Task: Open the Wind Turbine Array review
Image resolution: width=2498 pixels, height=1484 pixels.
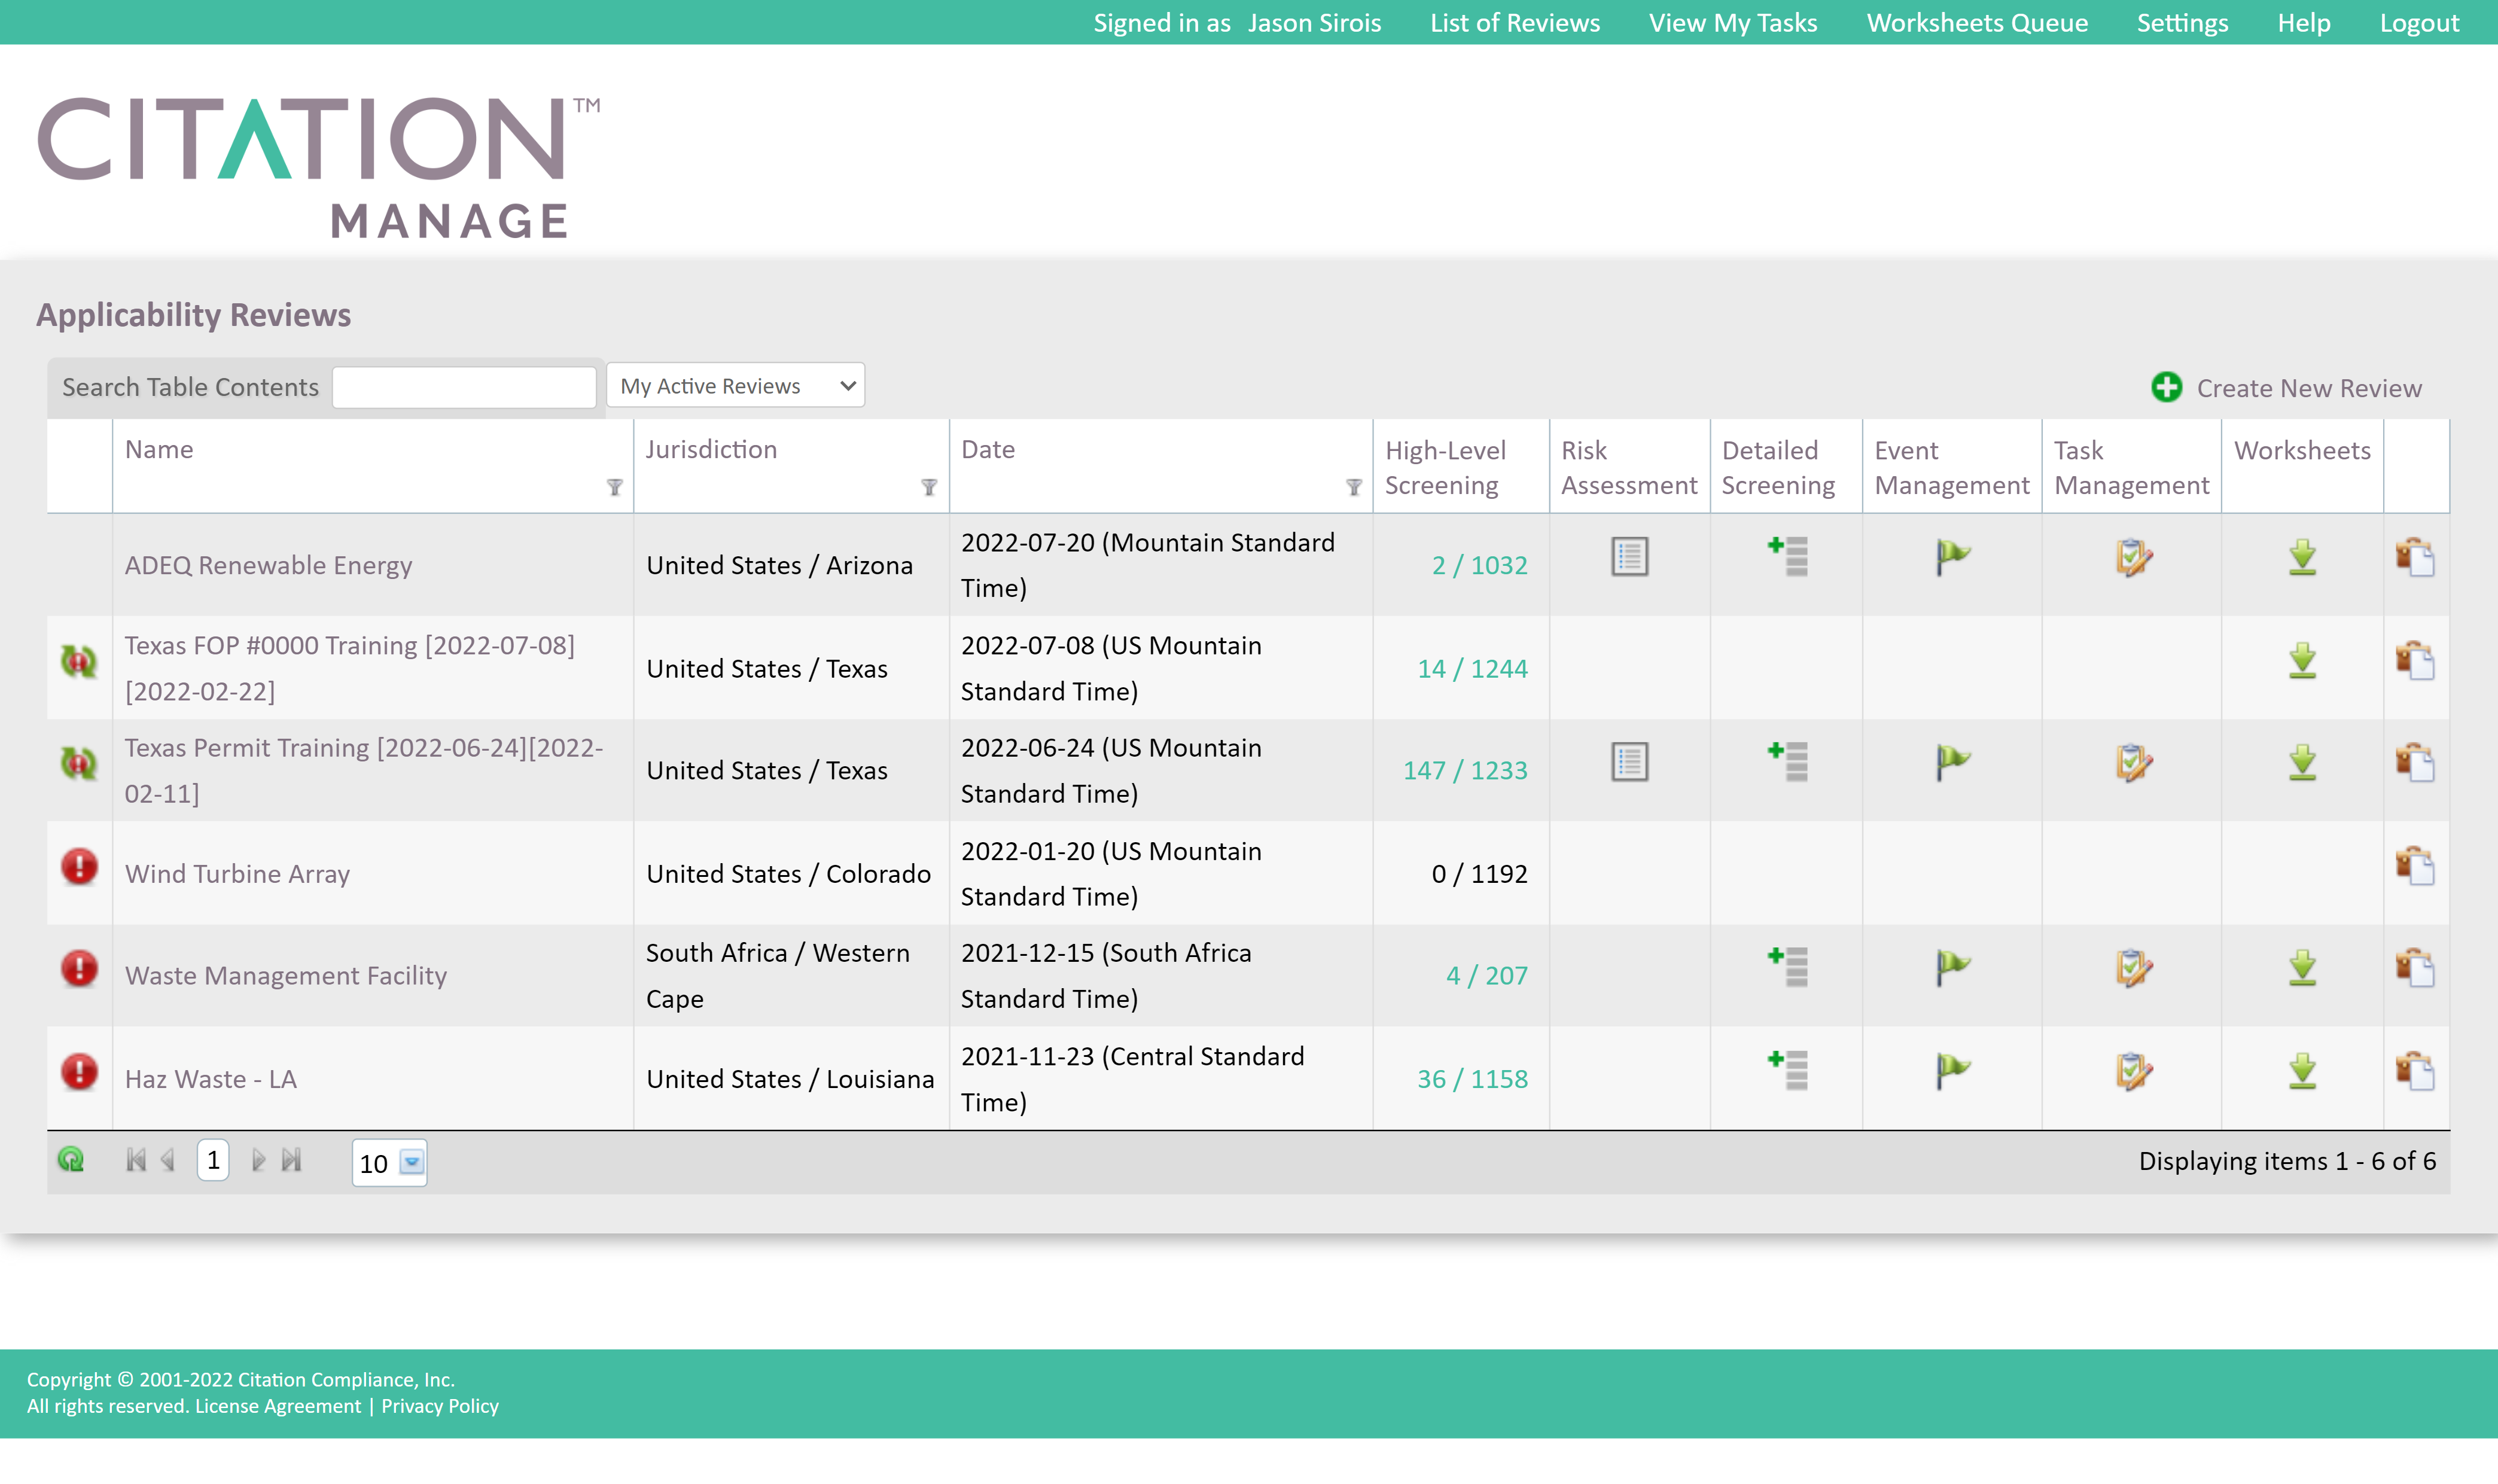Action: click(x=237, y=874)
